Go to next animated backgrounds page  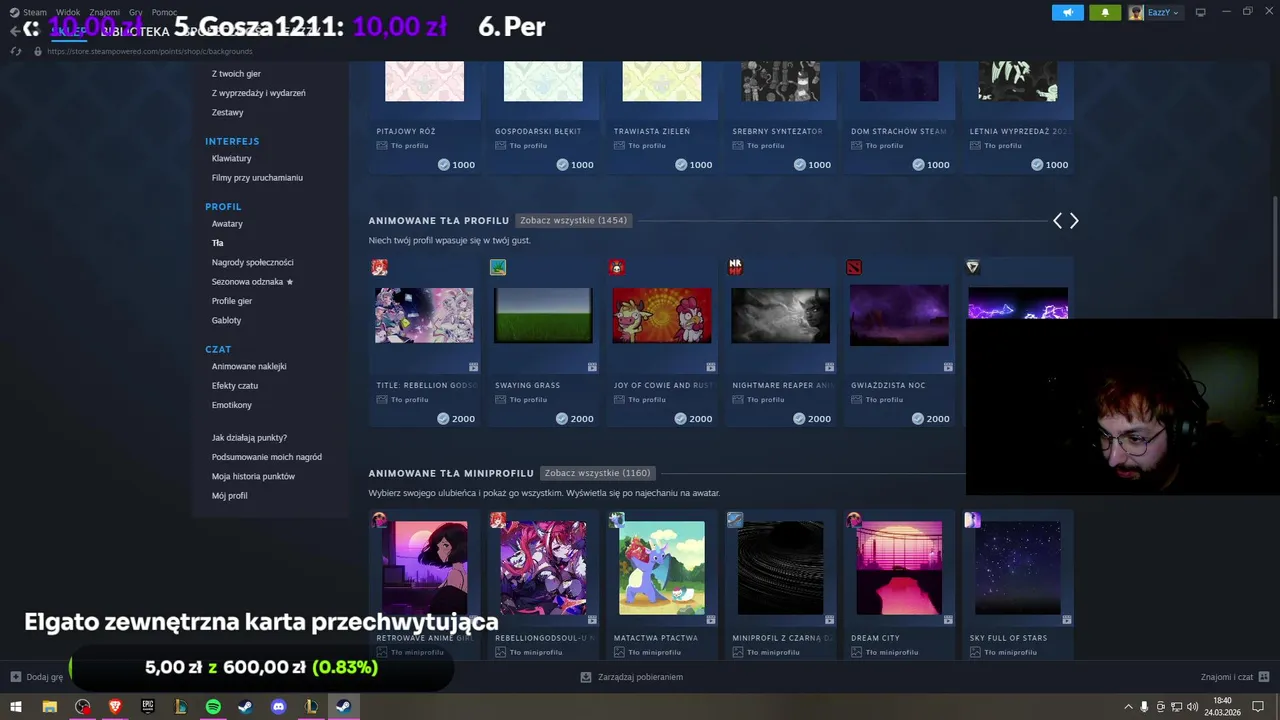[1074, 221]
